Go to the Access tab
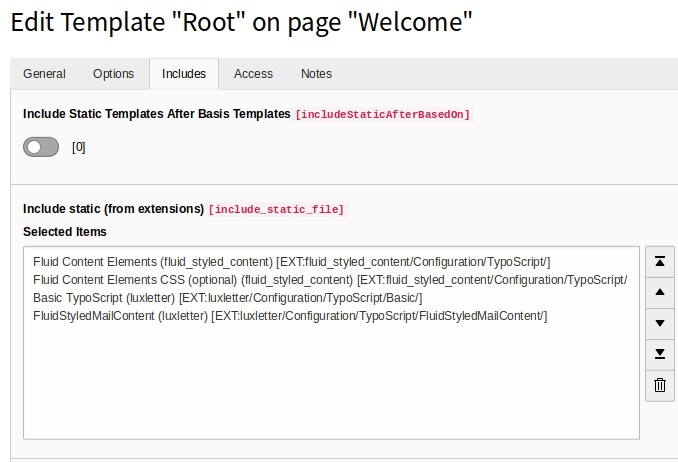The width and height of the screenshot is (678, 462). pyautogui.click(x=253, y=74)
